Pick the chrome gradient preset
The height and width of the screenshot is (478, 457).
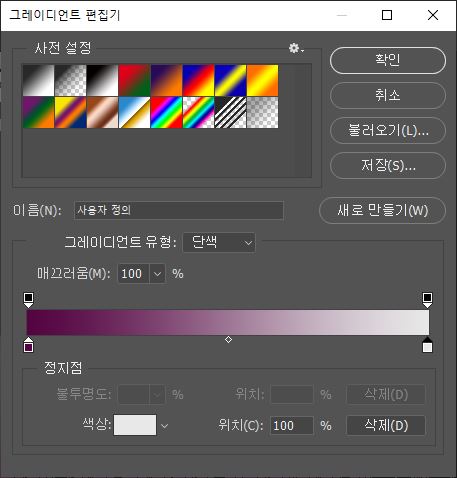coord(134,112)
